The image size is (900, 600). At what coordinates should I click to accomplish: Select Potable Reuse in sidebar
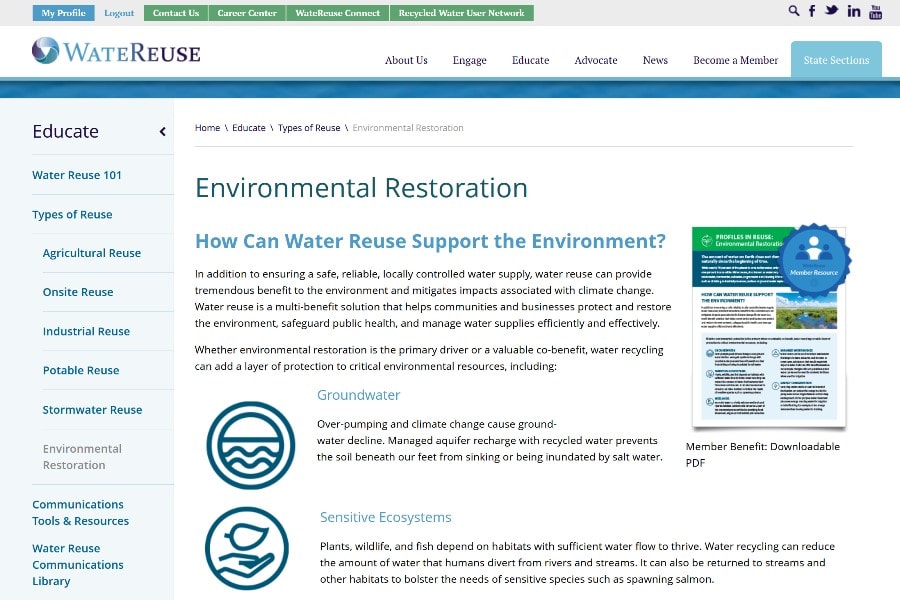click(81, 370)
